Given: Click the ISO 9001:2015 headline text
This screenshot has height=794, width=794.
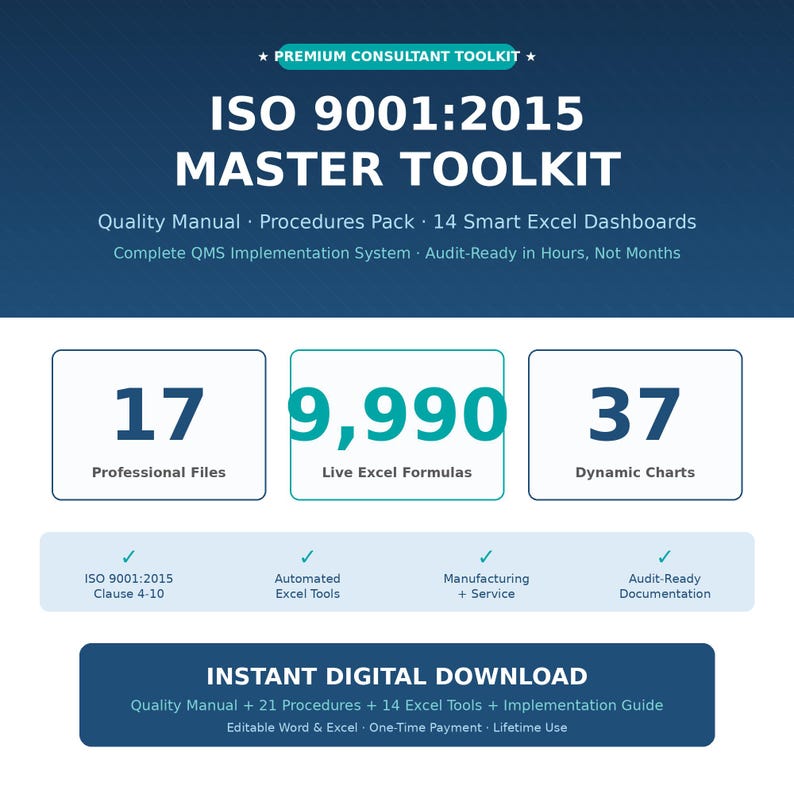Looking at the screenshot, I should click(397, 114).
